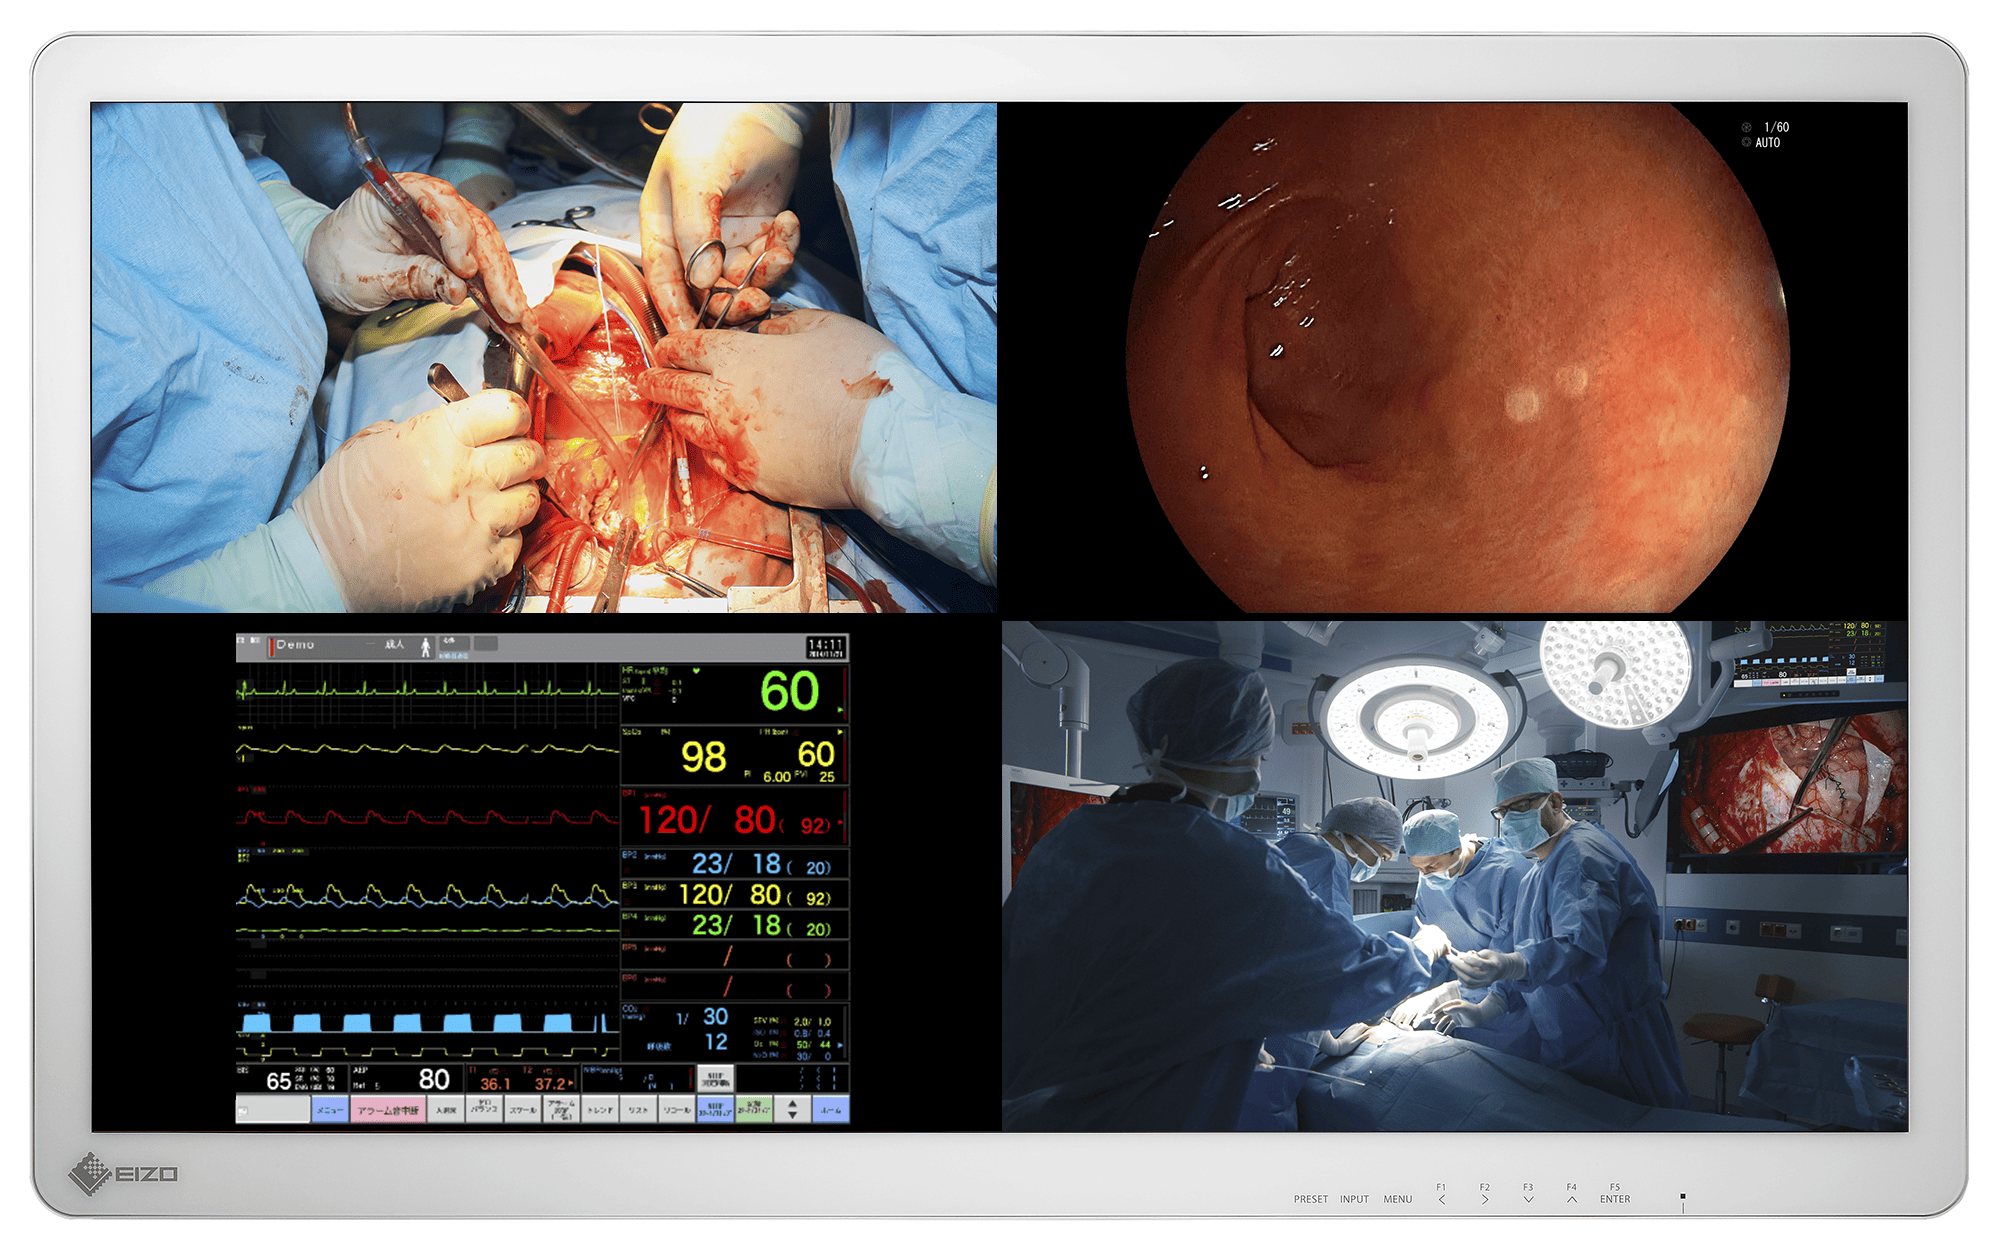
Task: Click the adult patient figure icon
Action: [425, 647]
